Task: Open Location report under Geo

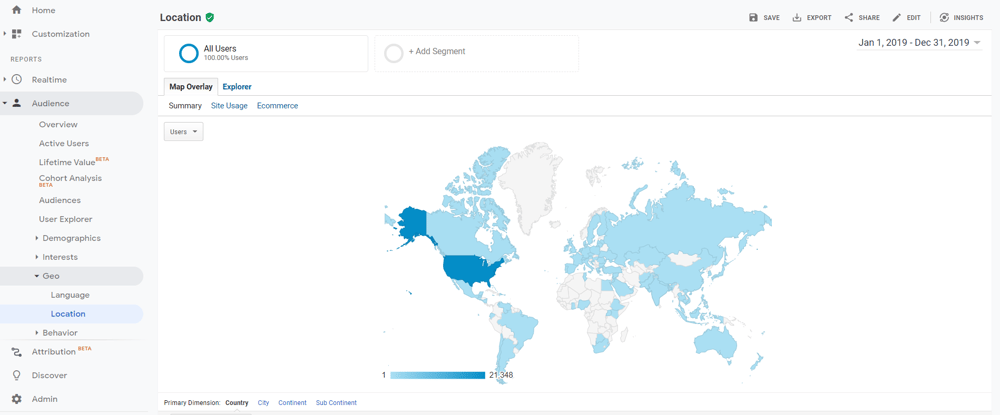Action: (x=68, y=314)
